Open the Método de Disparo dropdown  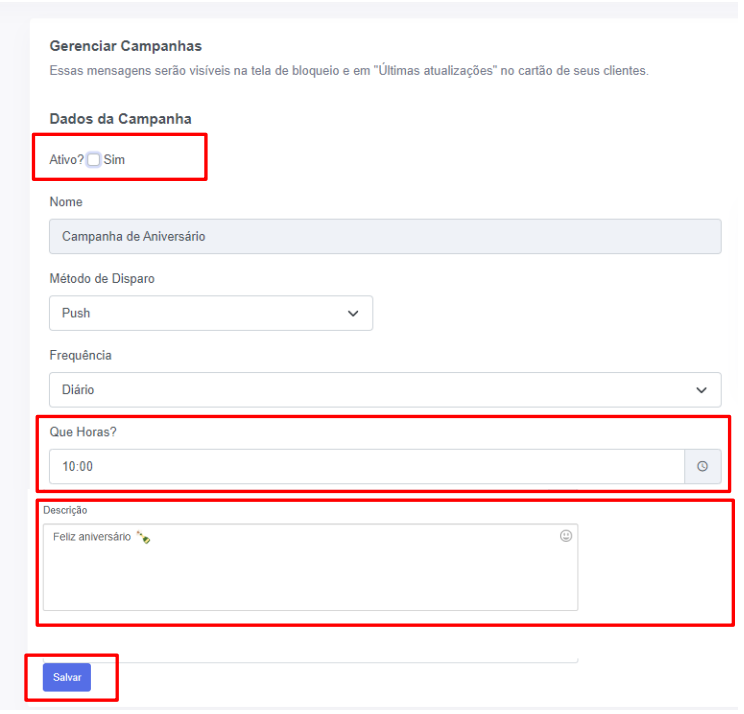coord(210,313)
